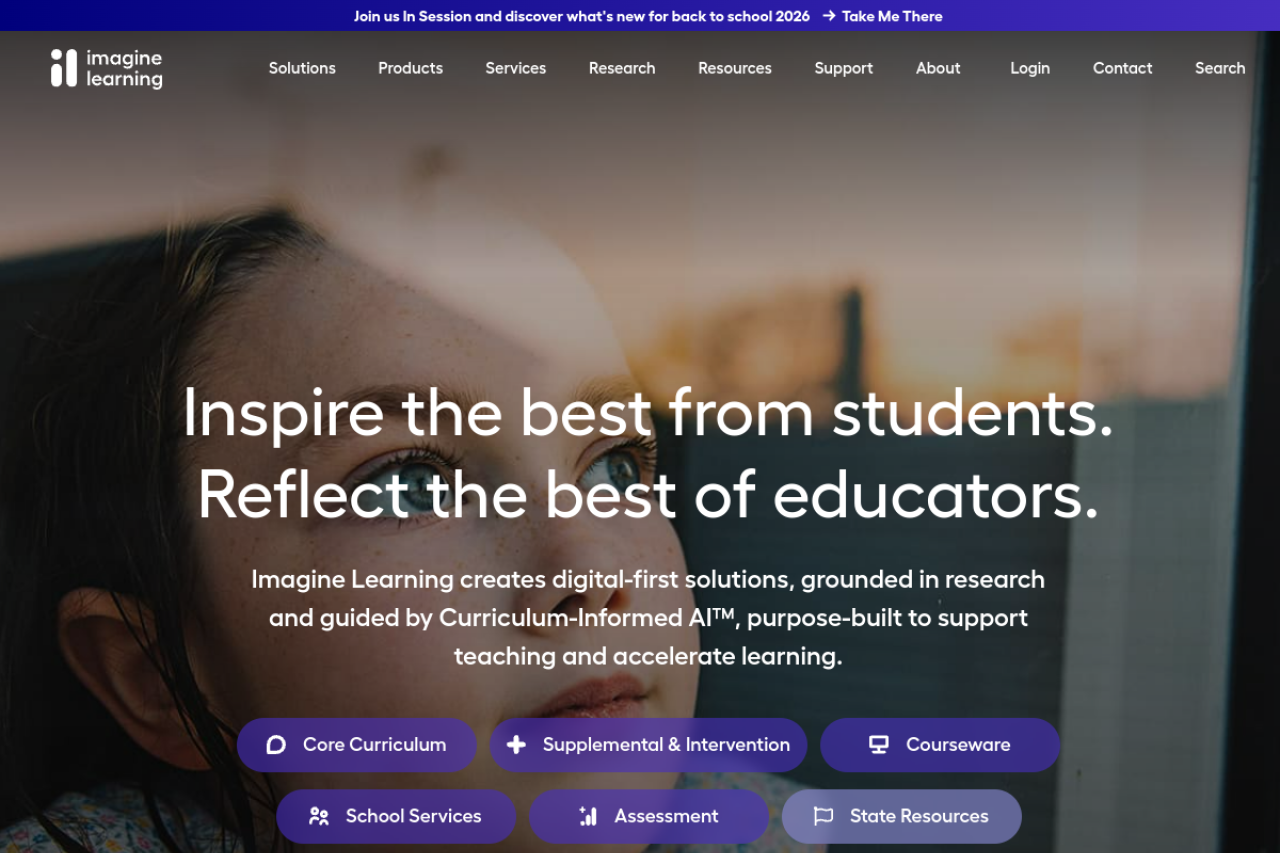1280x853 pixels.
Task: Click the Core Curriculum bubble icon
Action: click(x=276, y=745)
